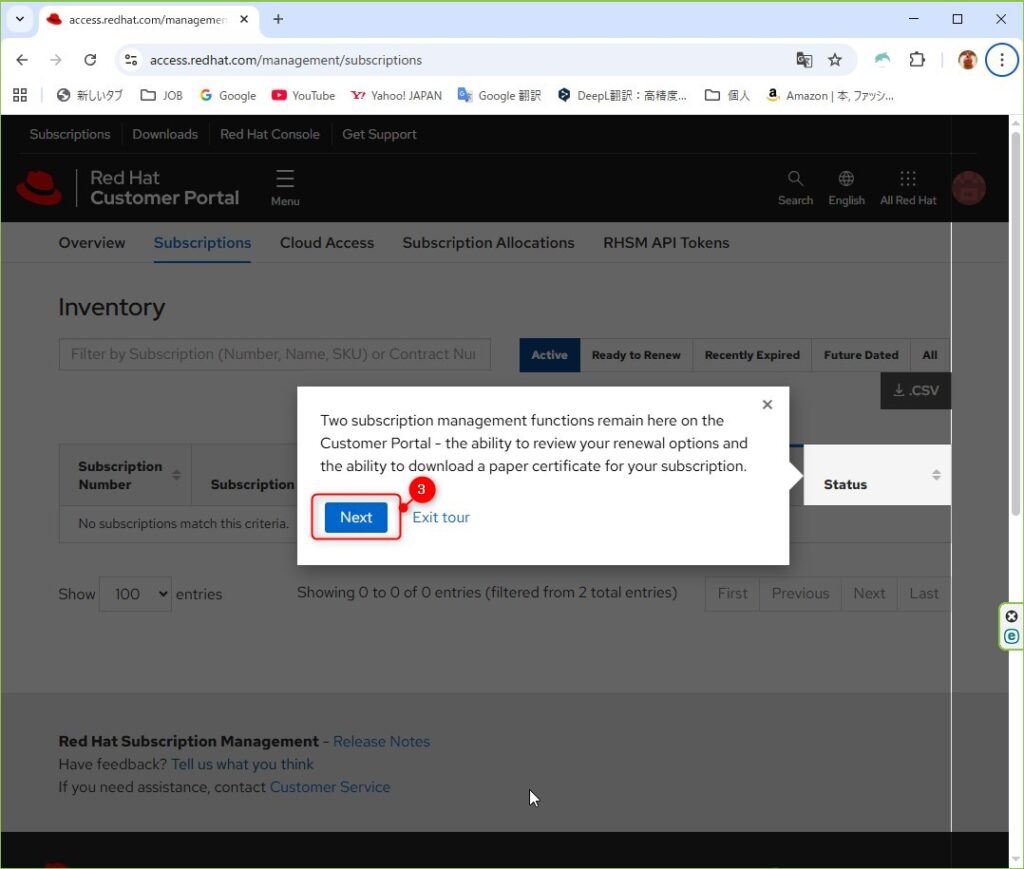Viewport: 1024px width, 869px height.
Task: Click the dolphin extension icon
Action: coord(882,60)
